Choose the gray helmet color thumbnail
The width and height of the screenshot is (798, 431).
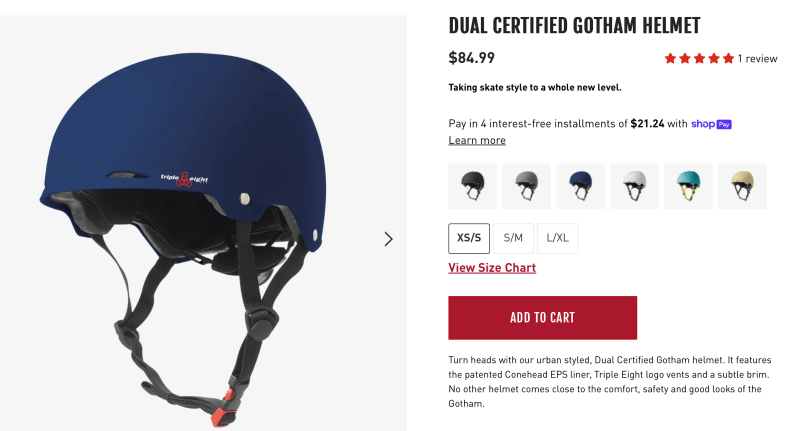click(x=526, y=186)
